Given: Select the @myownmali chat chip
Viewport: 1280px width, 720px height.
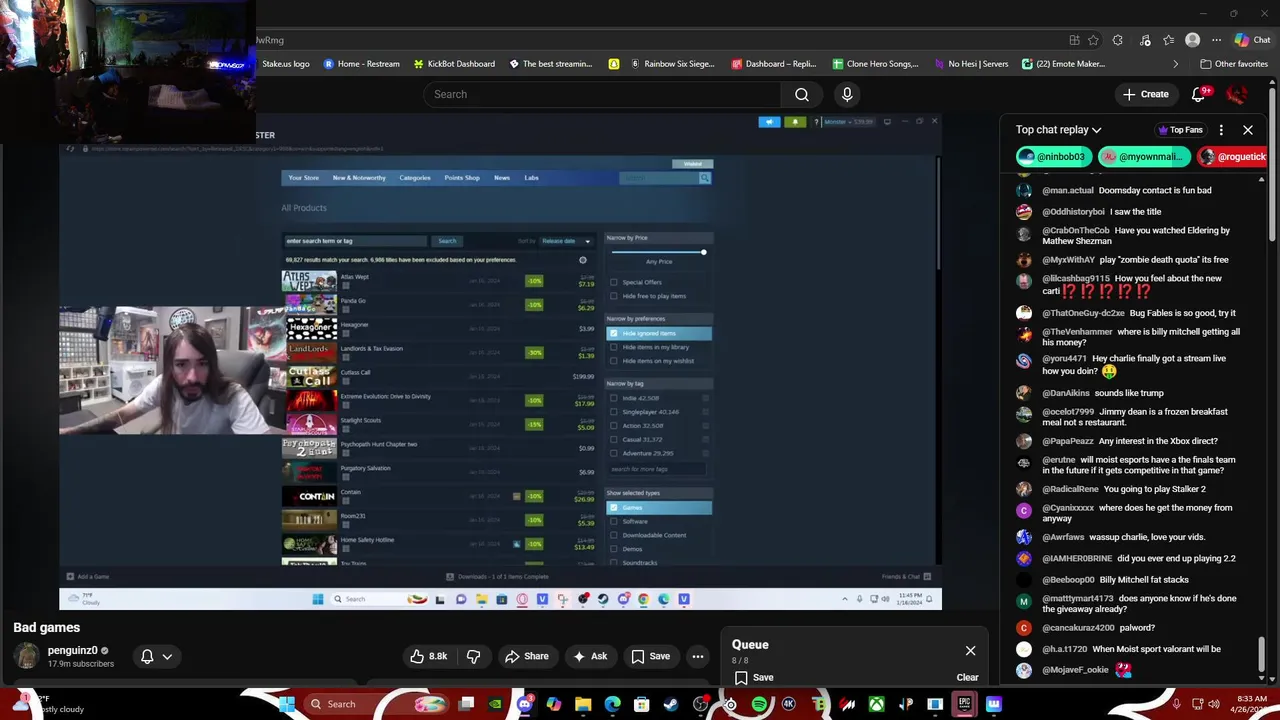Looking at the screenshot, I should (x=1146, y=156).
